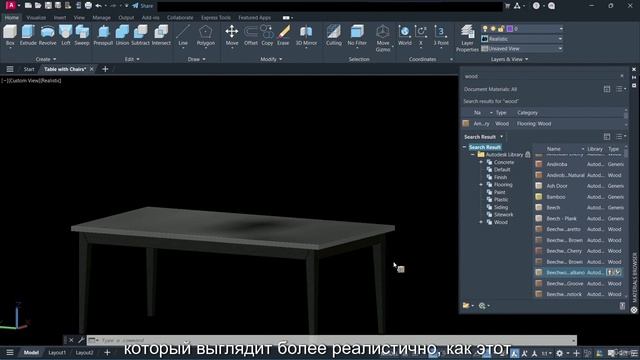This screenshot has width=640, height=360.
Task: Activate the Erase tool
Action: click(283, 35)
